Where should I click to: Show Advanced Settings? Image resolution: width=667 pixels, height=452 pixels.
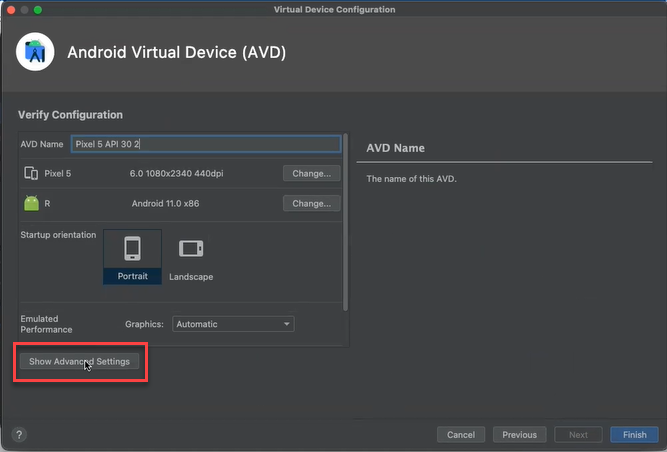(x=79, y=361)
